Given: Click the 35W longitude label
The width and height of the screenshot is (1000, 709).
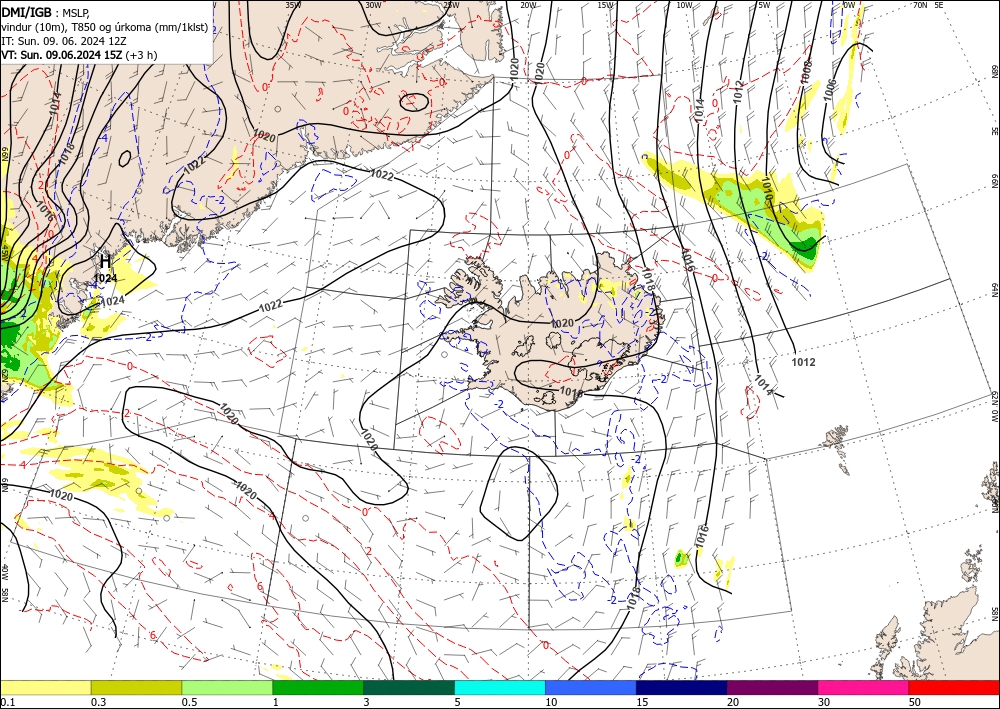Looking at the screenshot, I should [x=293, y=5].
